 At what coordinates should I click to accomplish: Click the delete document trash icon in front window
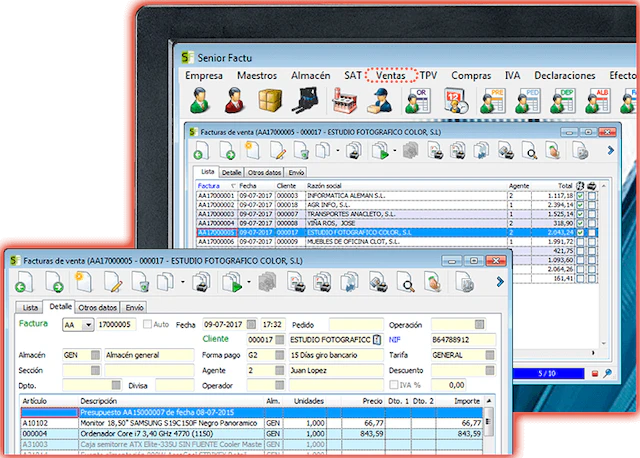[x=140, y=282]
